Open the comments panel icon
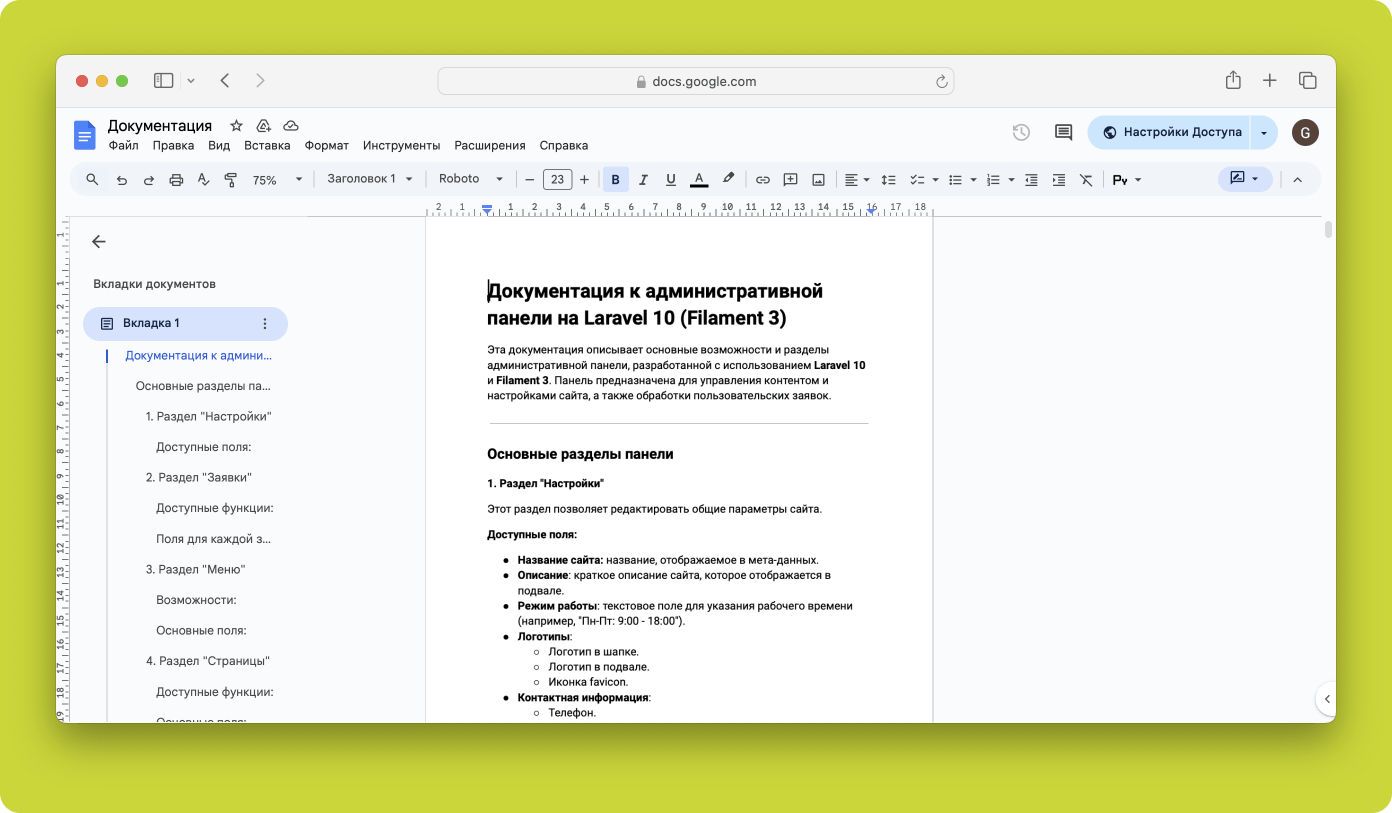The width and height of the screenshot is (1392, 813). (x=1064, y=132)
